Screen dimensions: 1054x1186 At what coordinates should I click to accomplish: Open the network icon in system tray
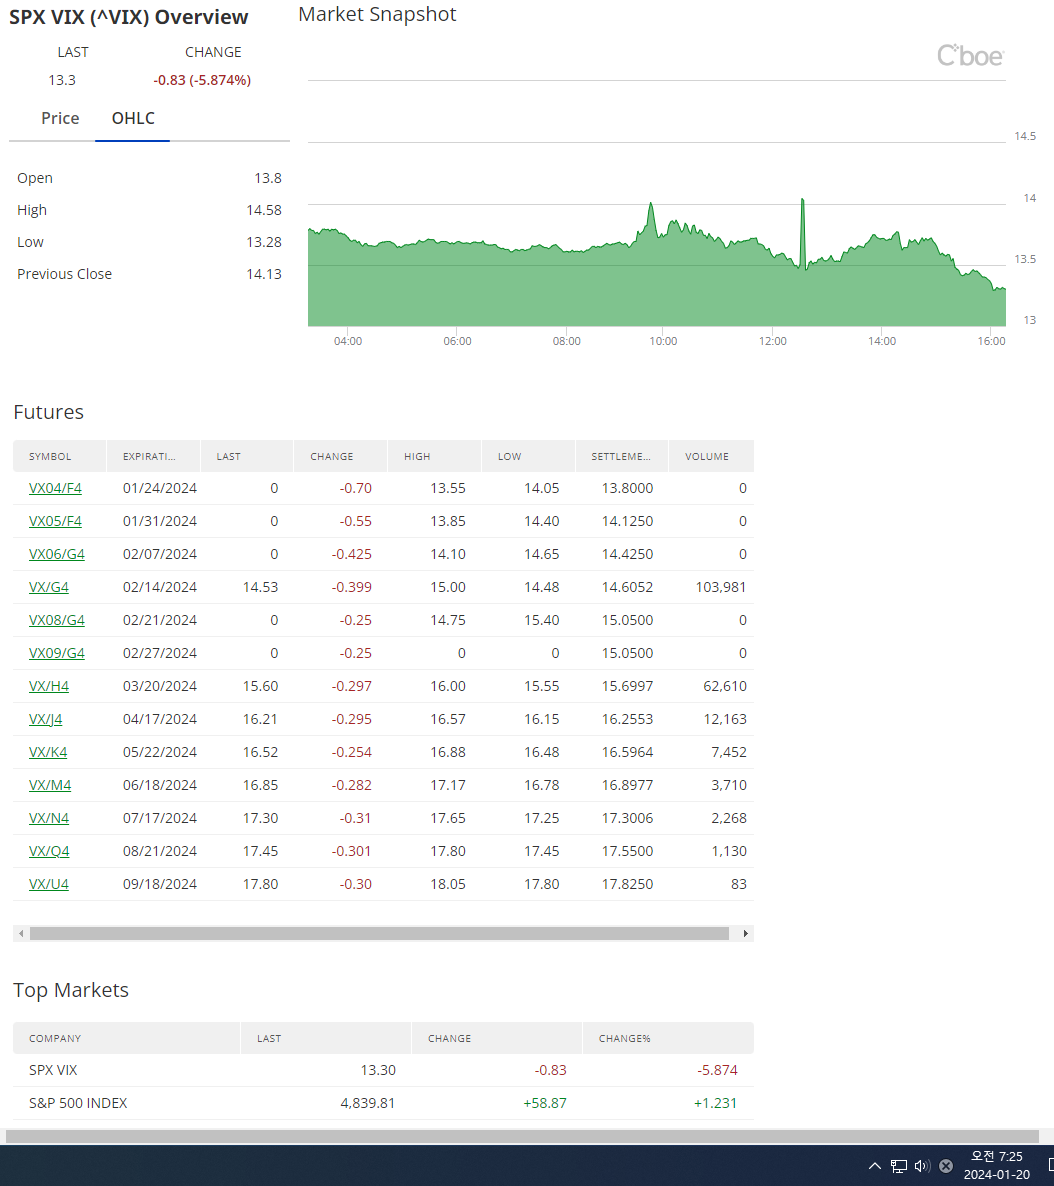(x=899, y=1166)
